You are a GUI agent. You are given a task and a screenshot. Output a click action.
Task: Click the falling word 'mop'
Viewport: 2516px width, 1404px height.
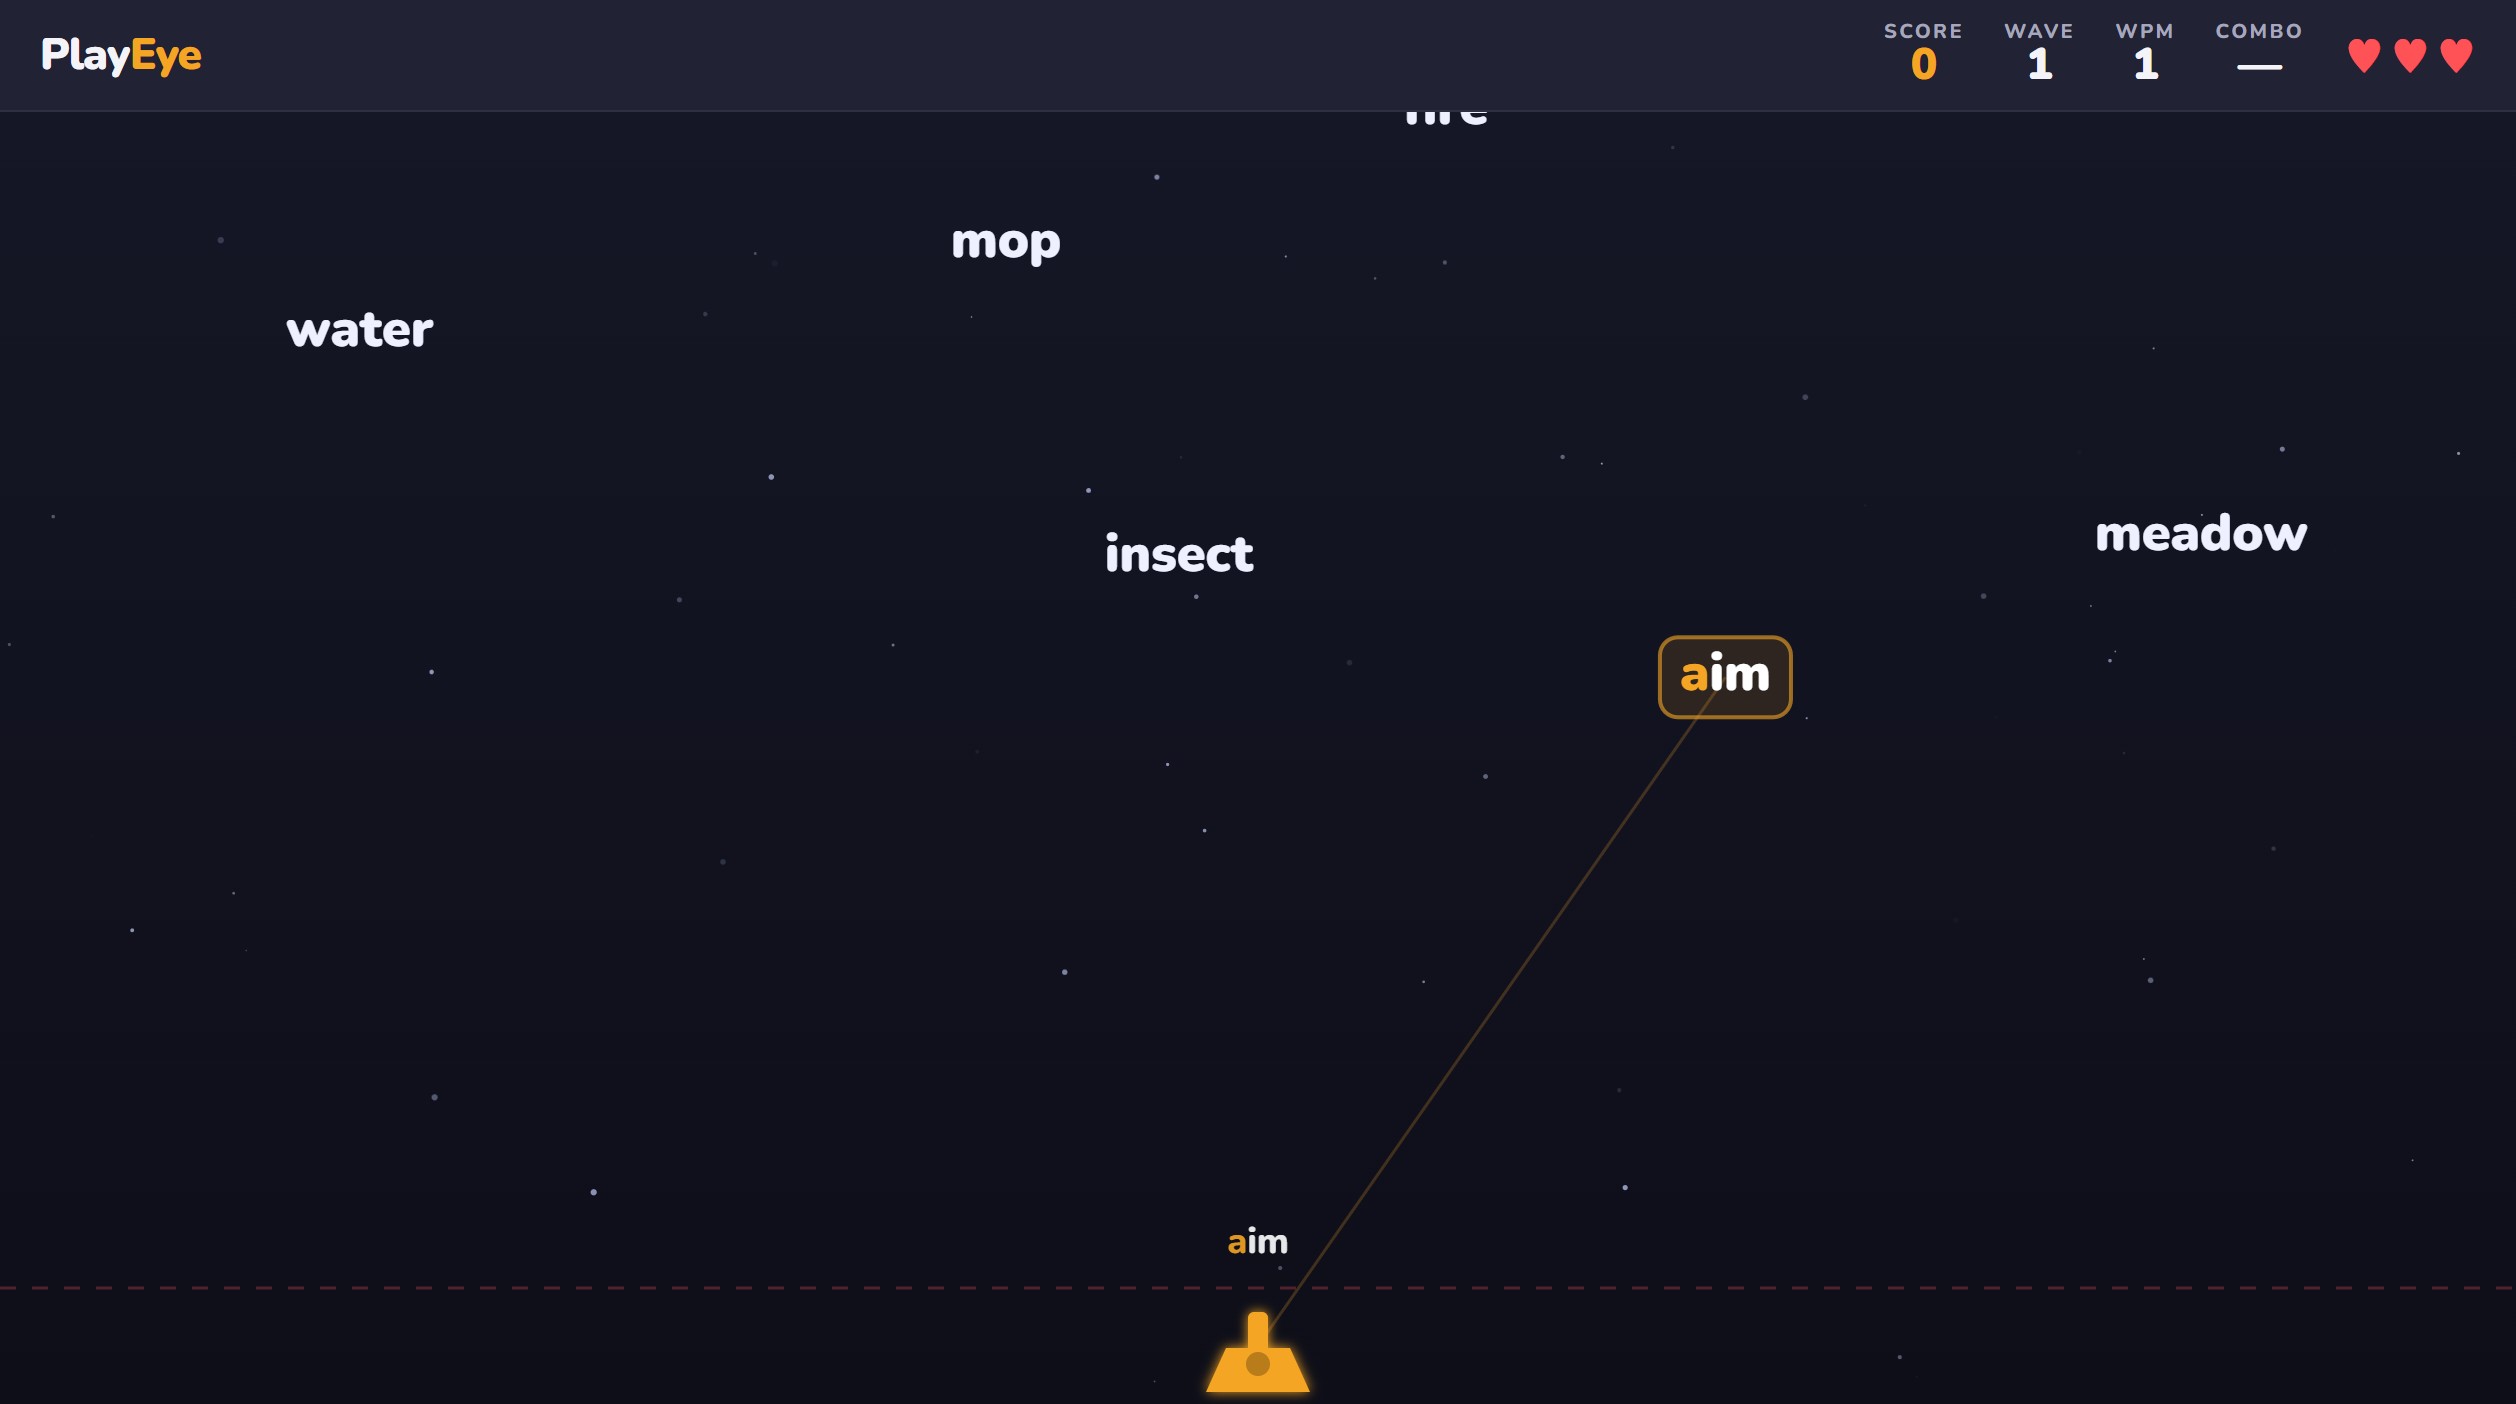tap(1005, 243)
